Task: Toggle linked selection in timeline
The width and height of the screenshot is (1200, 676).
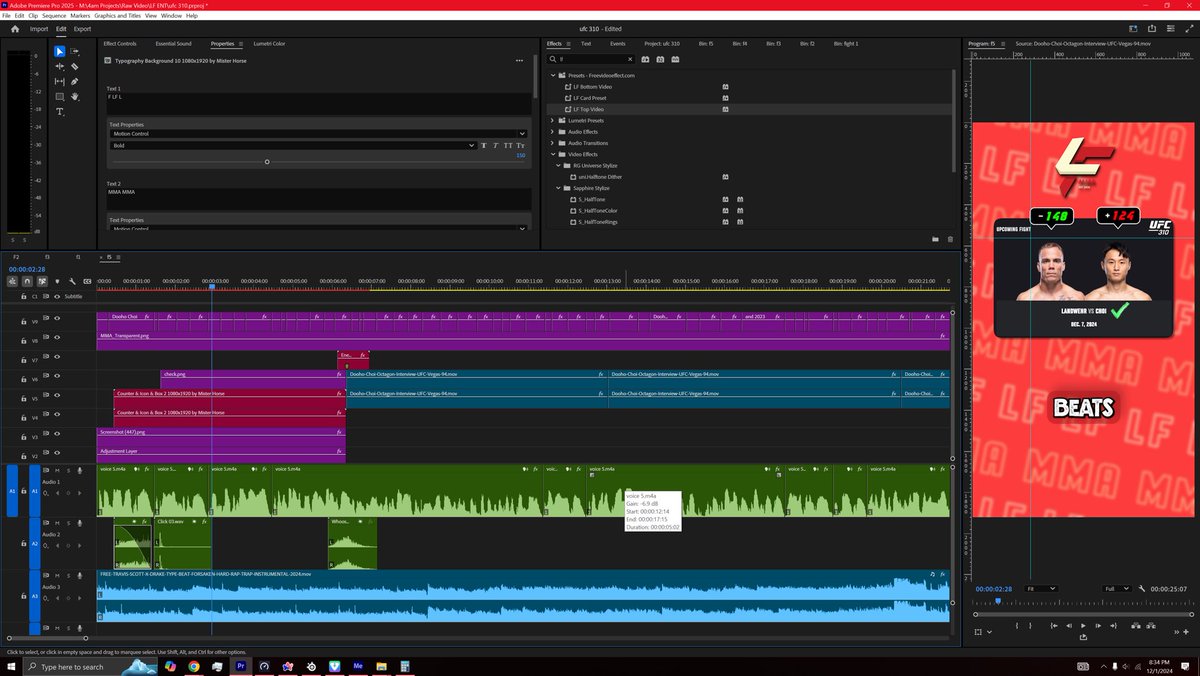Action: point(42,281)
